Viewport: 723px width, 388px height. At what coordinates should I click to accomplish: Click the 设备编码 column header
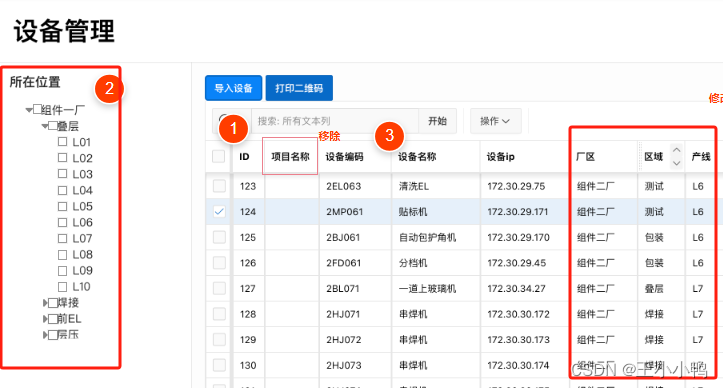coord(344,157)
